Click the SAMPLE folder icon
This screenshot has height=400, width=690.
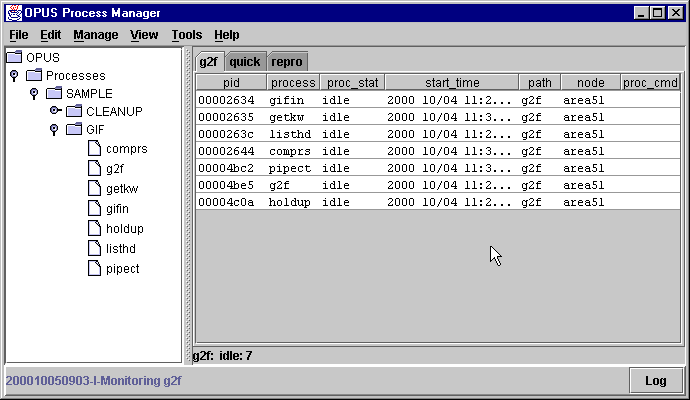[x=54, y=93]
